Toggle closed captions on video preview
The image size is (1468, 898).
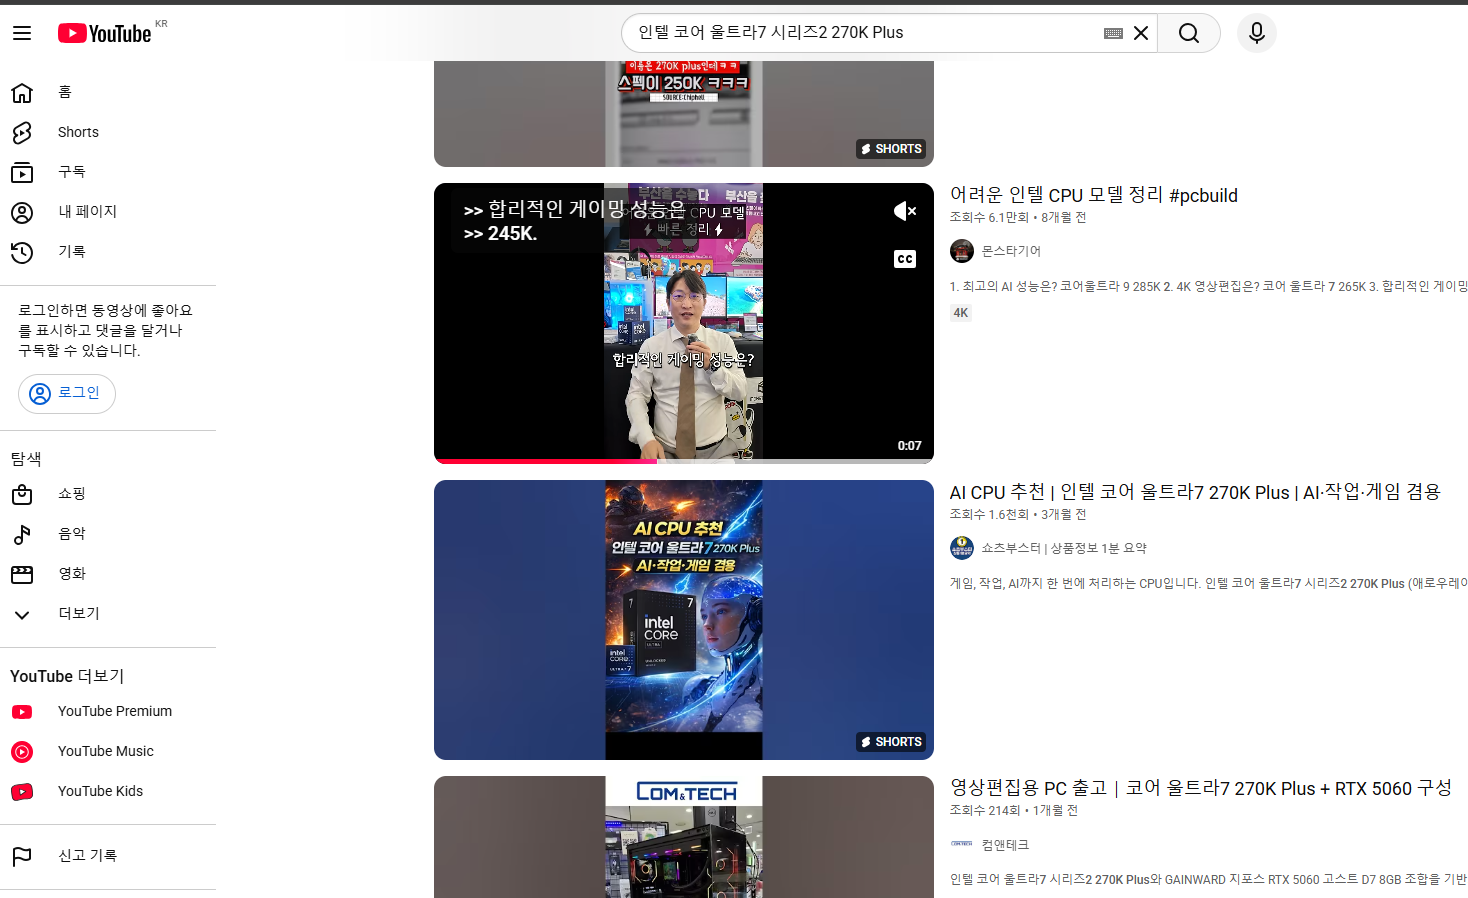905,259
